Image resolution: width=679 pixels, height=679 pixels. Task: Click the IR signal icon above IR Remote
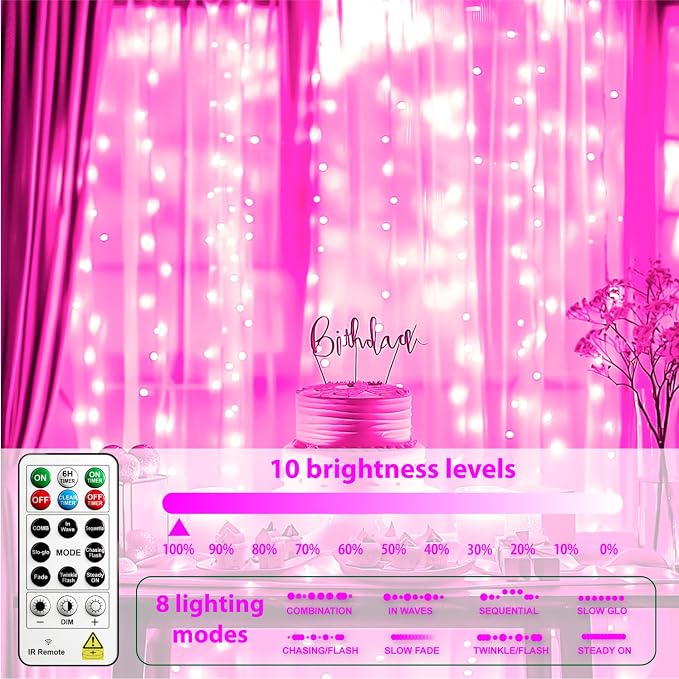click(48, 642)
